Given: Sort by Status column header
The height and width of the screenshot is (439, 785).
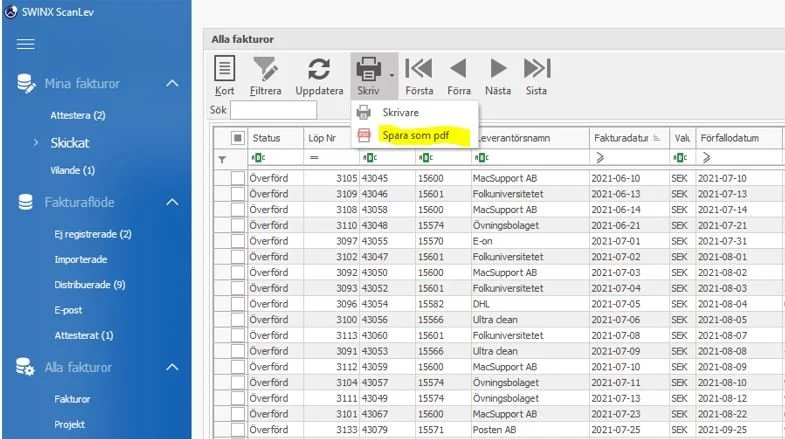Looking at the screenshot, I should tap(276, 138).
